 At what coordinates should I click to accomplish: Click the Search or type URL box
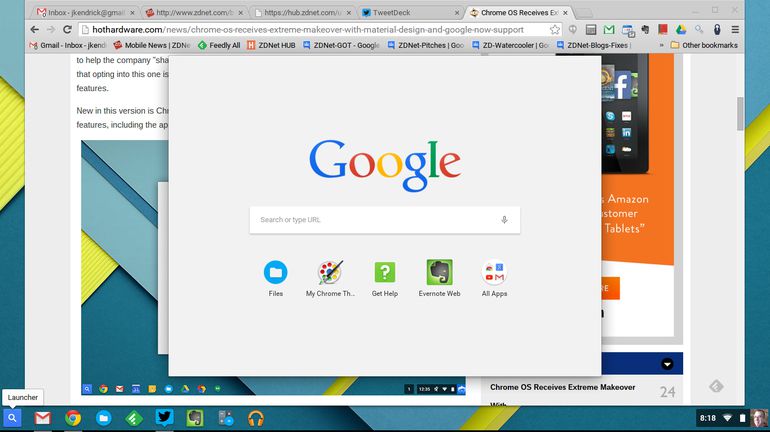[385, 220]
